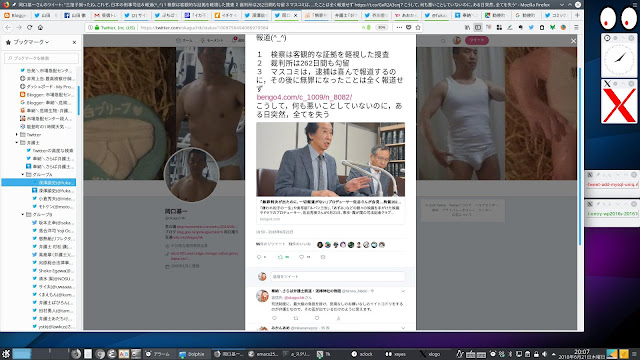This screenshot has height=360, width=640.
Task: Collapse the グループA folder
Action: coord(23,174)
